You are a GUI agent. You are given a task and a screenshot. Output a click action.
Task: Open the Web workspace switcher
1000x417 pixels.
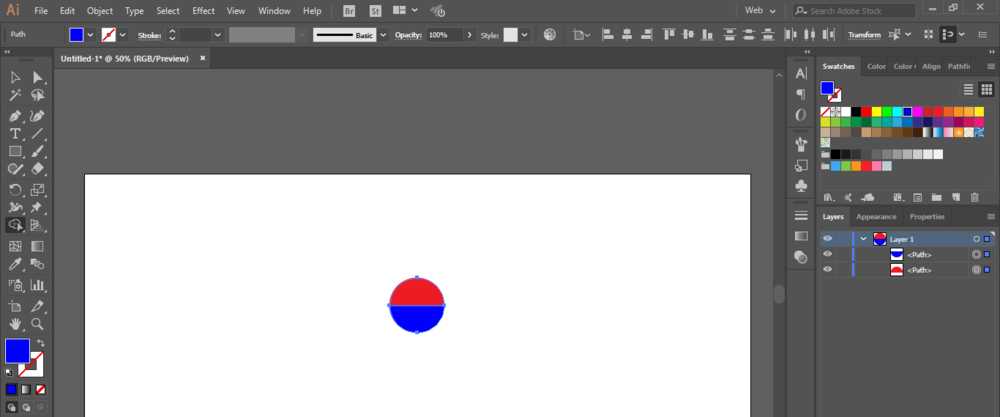tap(760, 11)
